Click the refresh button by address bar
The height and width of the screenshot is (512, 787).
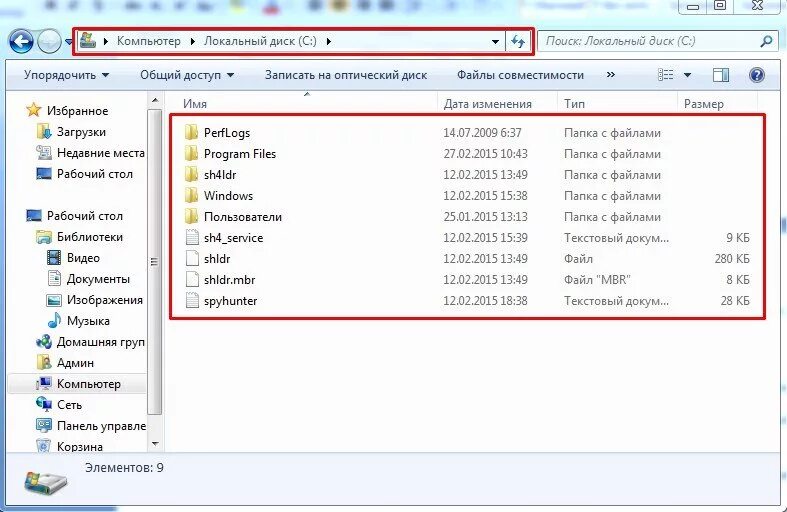517,41
